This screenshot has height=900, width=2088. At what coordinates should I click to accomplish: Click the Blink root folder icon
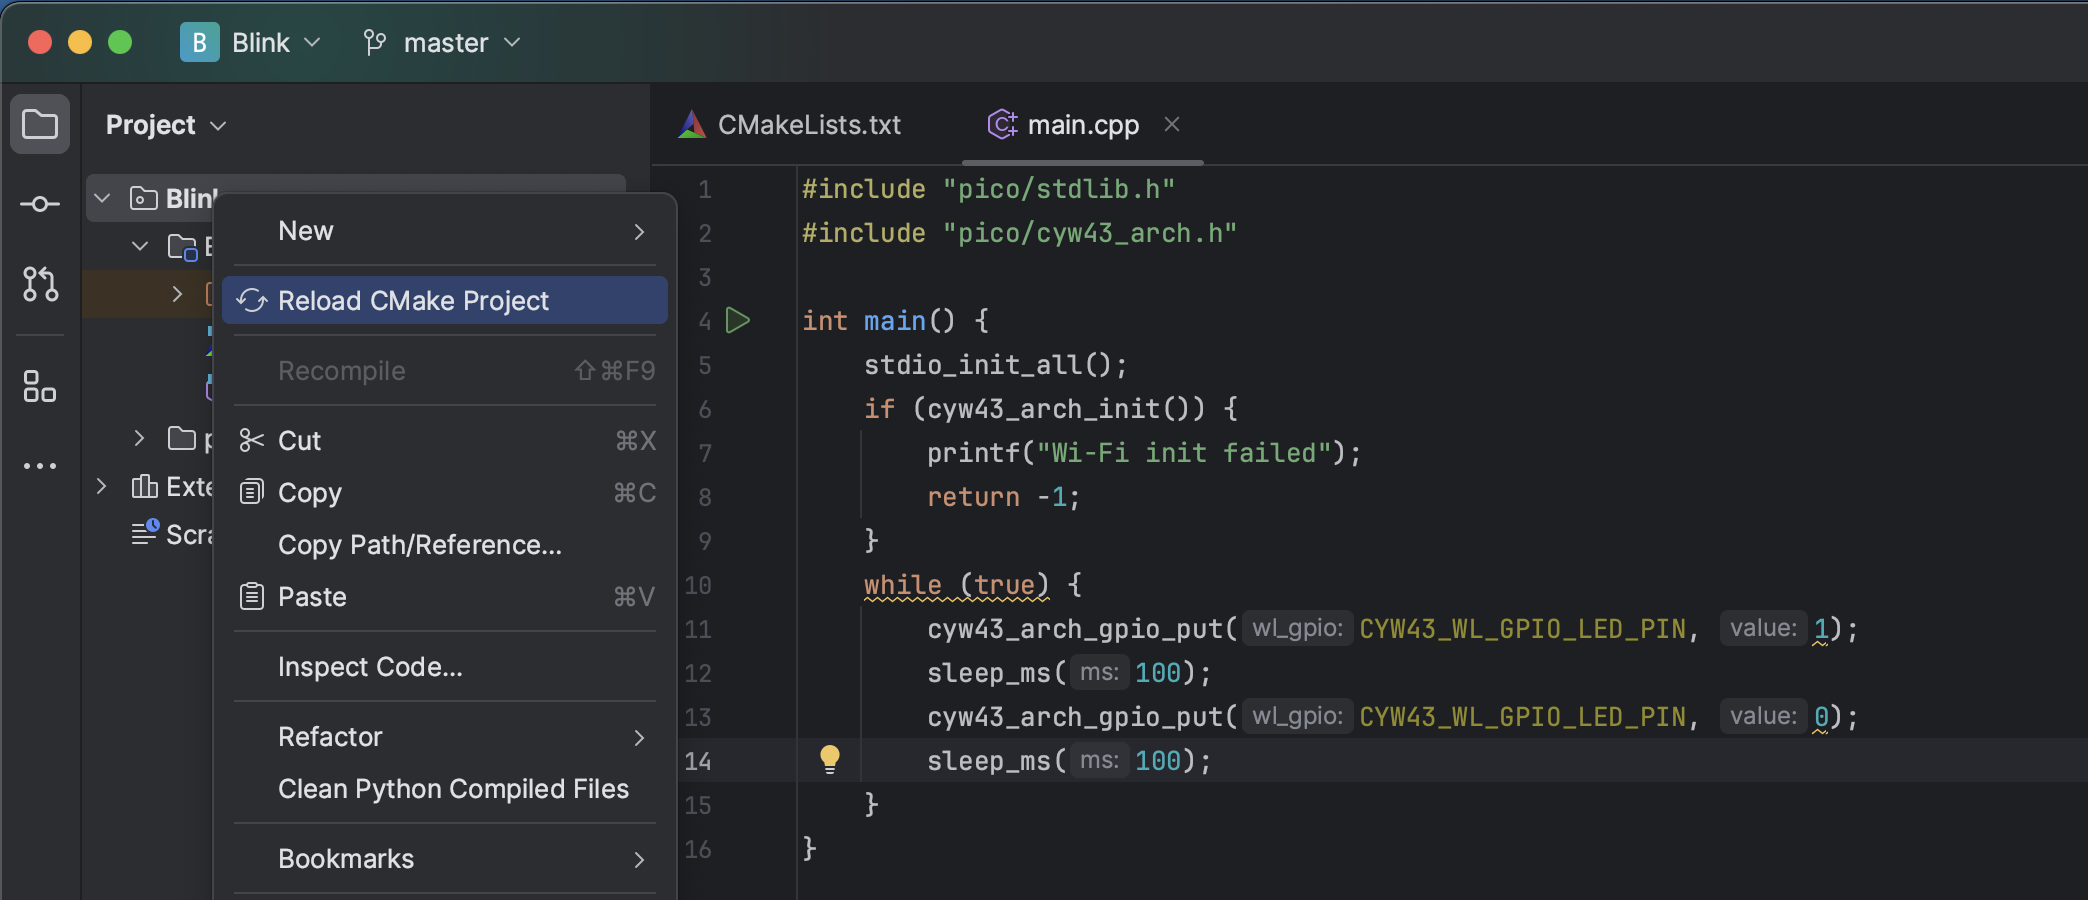pyautogui.click(x=144, y=198)
